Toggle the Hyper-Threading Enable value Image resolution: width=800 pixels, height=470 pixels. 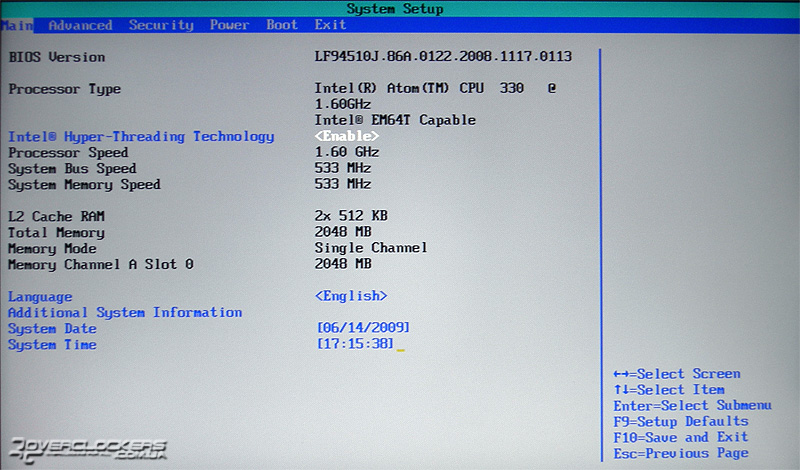click(346, 136)
